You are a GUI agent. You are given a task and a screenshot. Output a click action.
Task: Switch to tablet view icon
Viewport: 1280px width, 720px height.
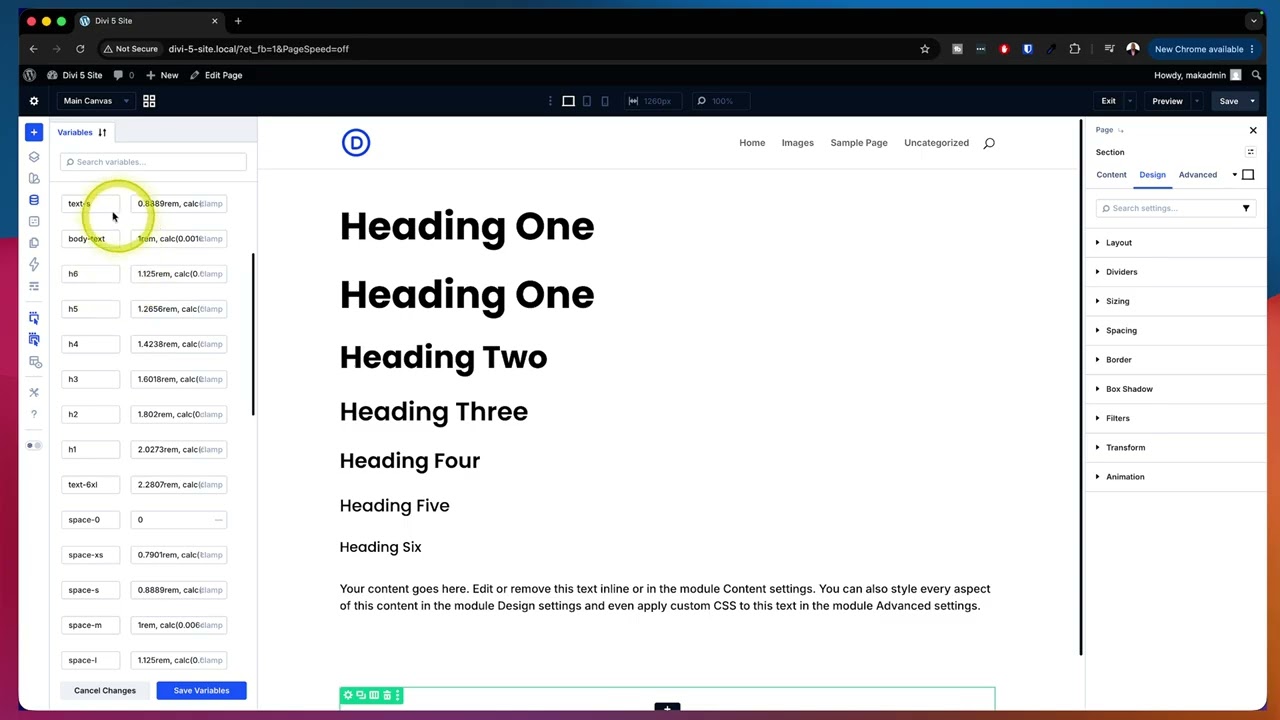coord(587,101)
